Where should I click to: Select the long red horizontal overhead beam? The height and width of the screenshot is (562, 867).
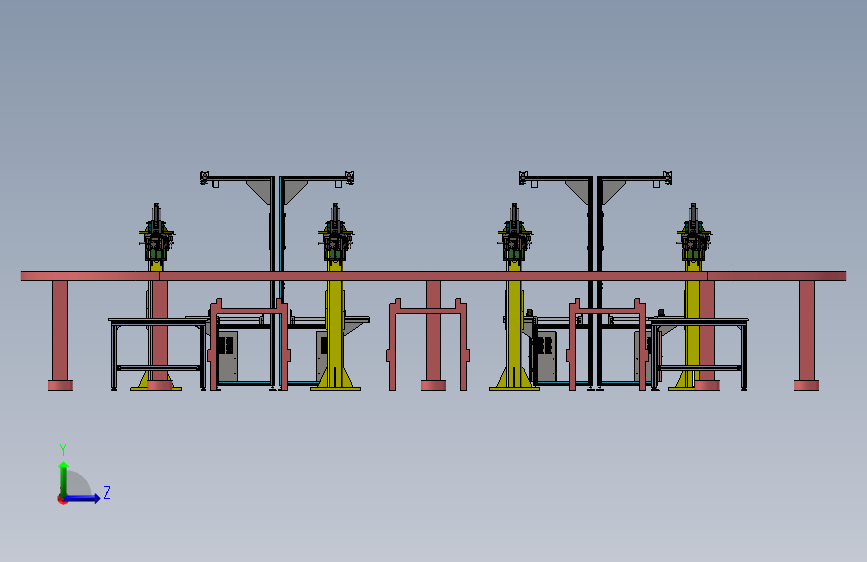pyautogui.click(x=434, y=276)
